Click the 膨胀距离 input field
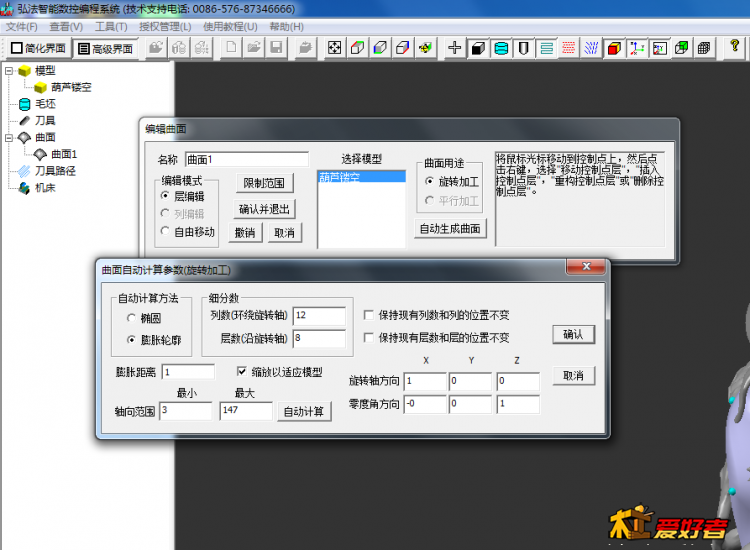This screenshot has width=750, height=550. pos(188,372)
